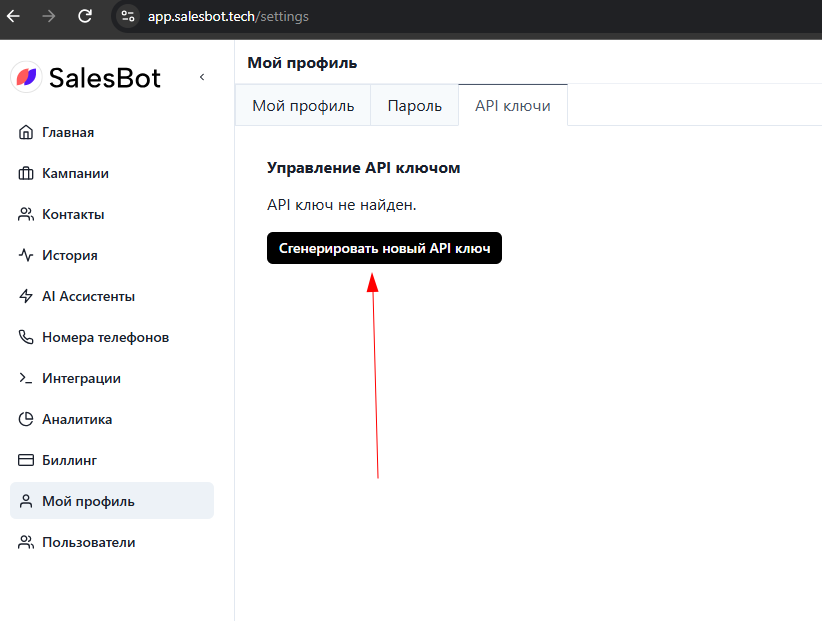The image size is (822, 621).
Task: Click the pulse icon beside История
Action: [26, 255]
